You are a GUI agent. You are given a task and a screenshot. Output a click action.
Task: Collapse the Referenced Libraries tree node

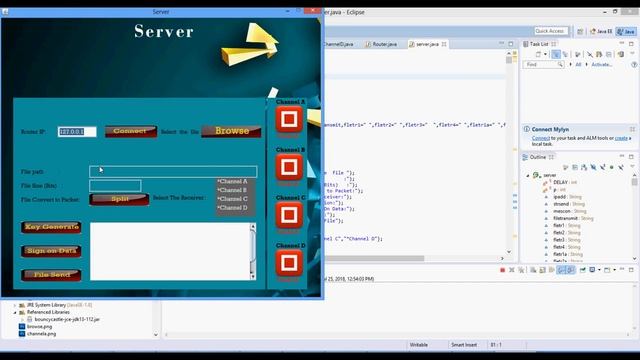15,312
